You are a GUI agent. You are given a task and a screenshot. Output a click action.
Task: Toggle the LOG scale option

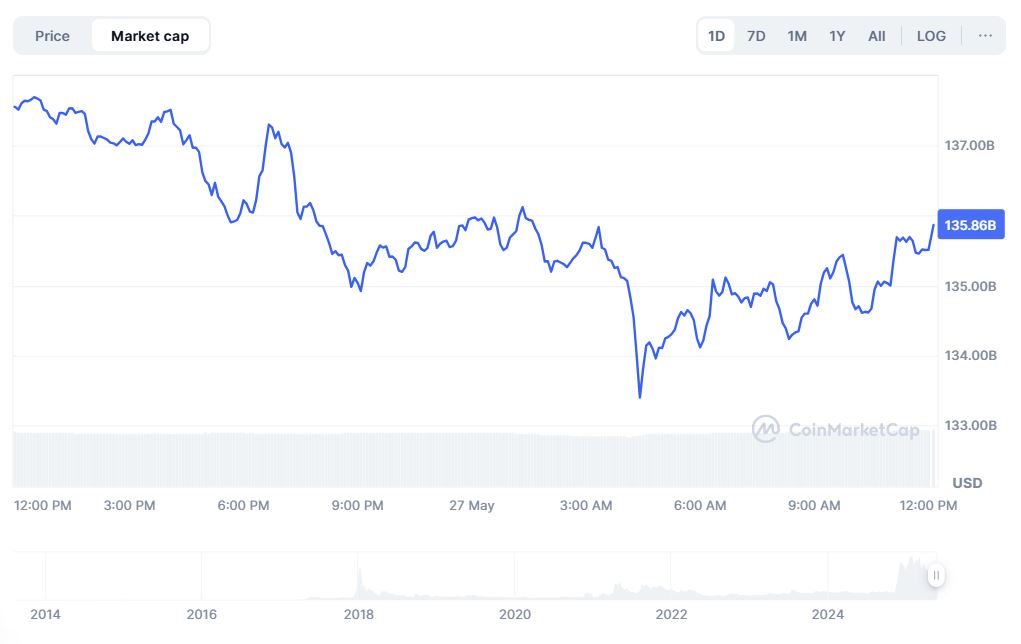[930, 36]
